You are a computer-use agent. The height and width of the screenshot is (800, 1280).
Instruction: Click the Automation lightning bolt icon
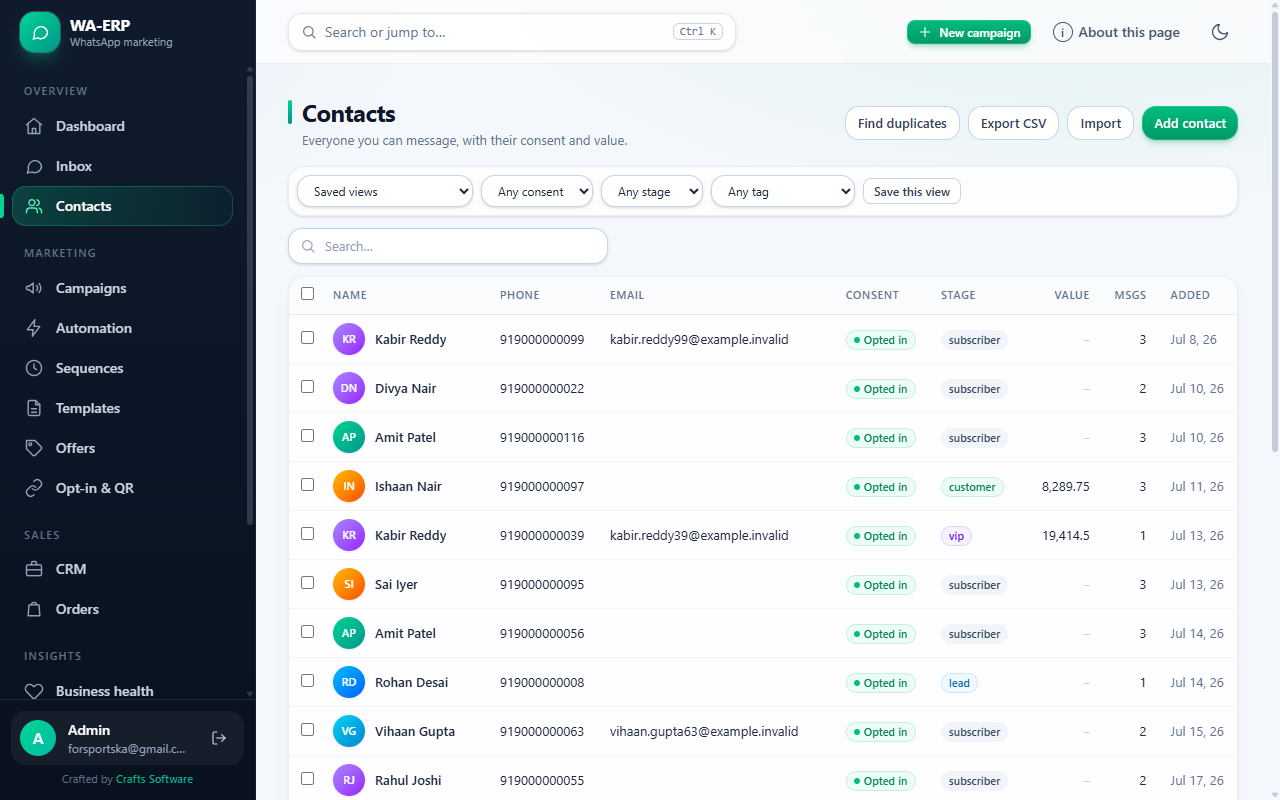pos(34,328)
